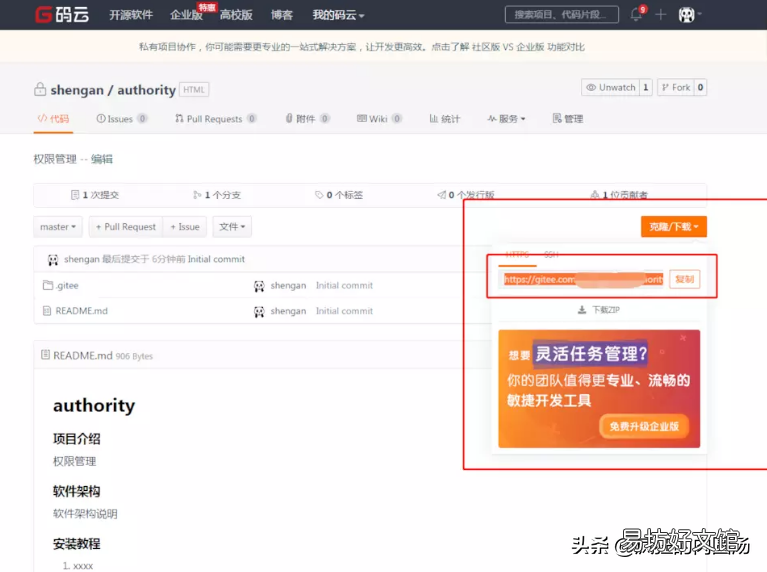Open 1 位贡献者 contributors link

click(x=619, y=195)
